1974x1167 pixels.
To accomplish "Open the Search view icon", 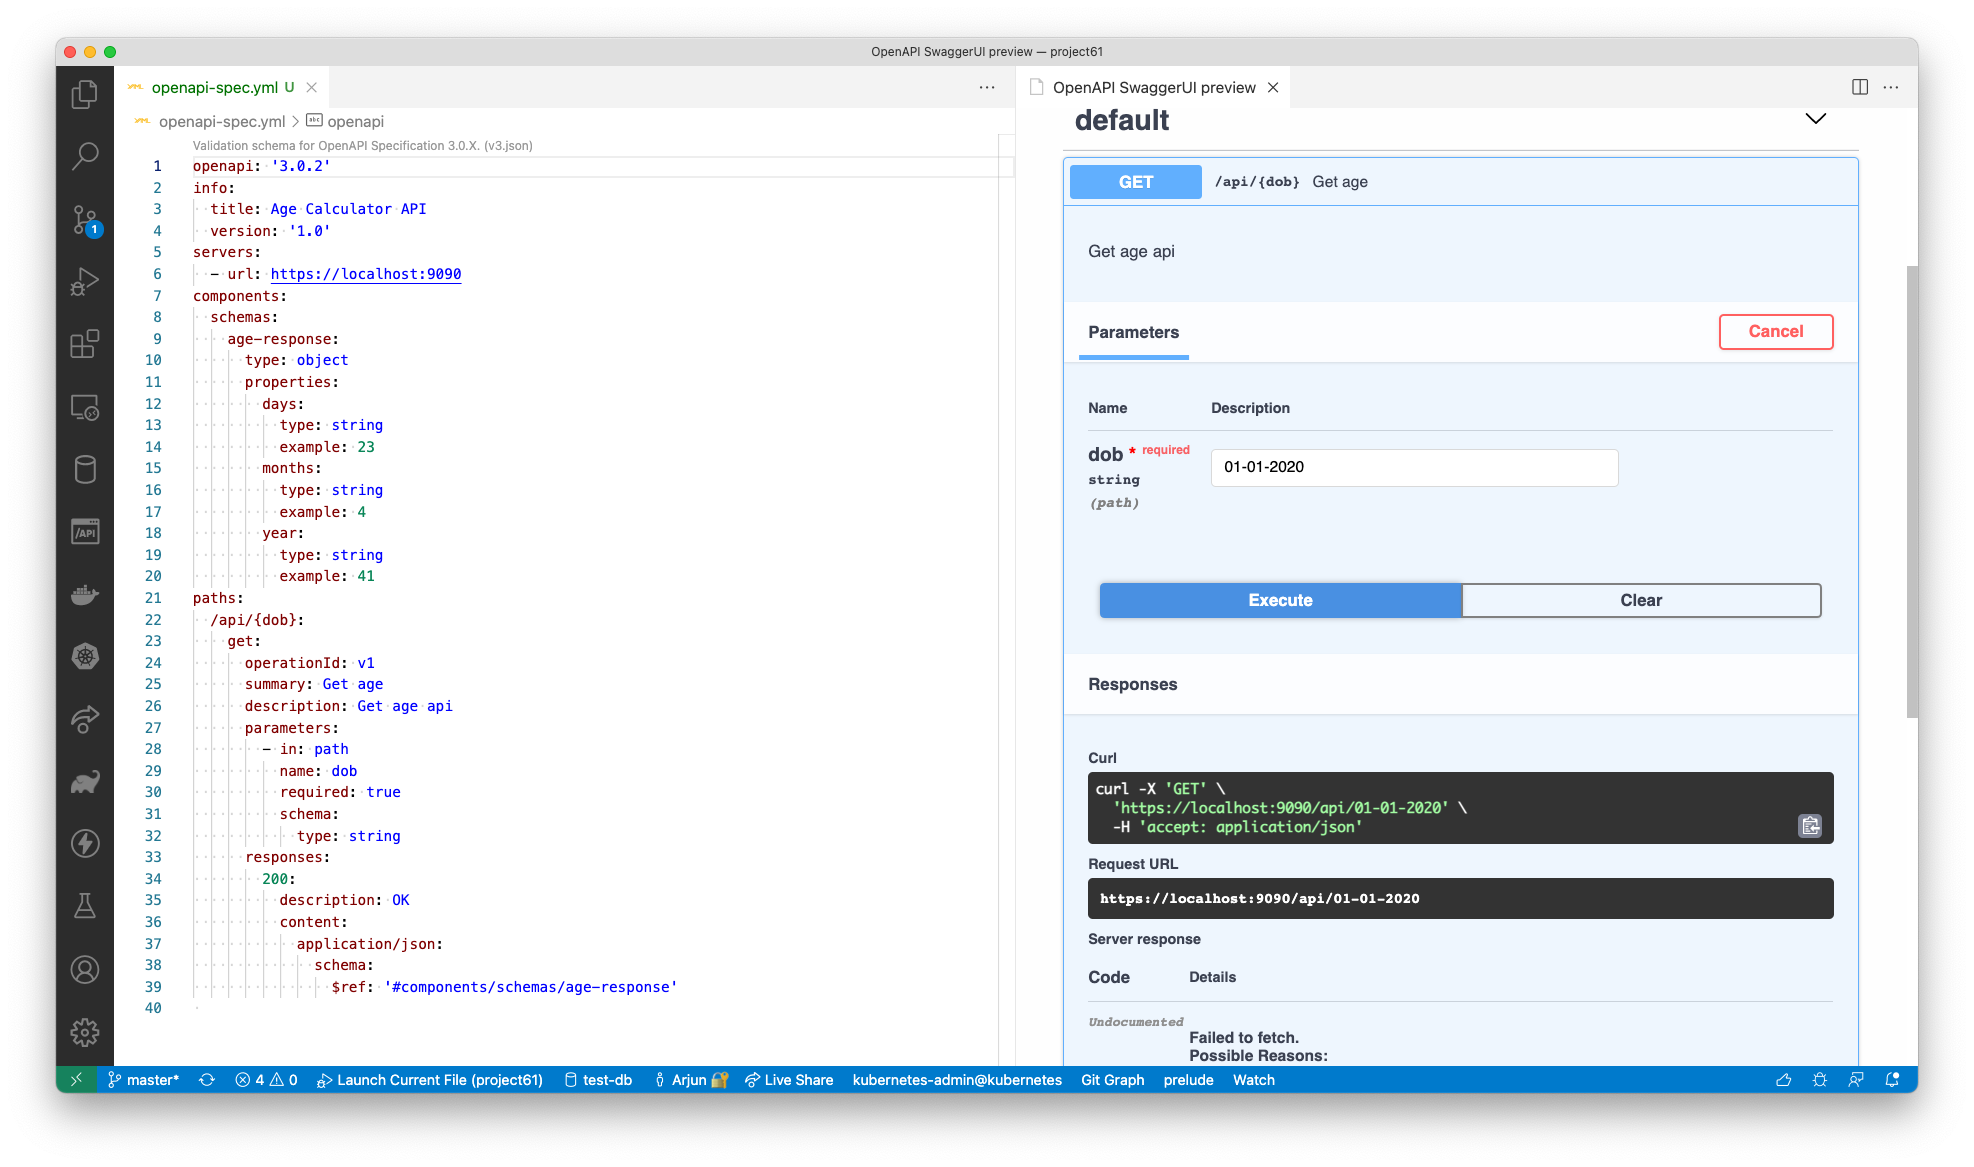I will click(85, 156).
